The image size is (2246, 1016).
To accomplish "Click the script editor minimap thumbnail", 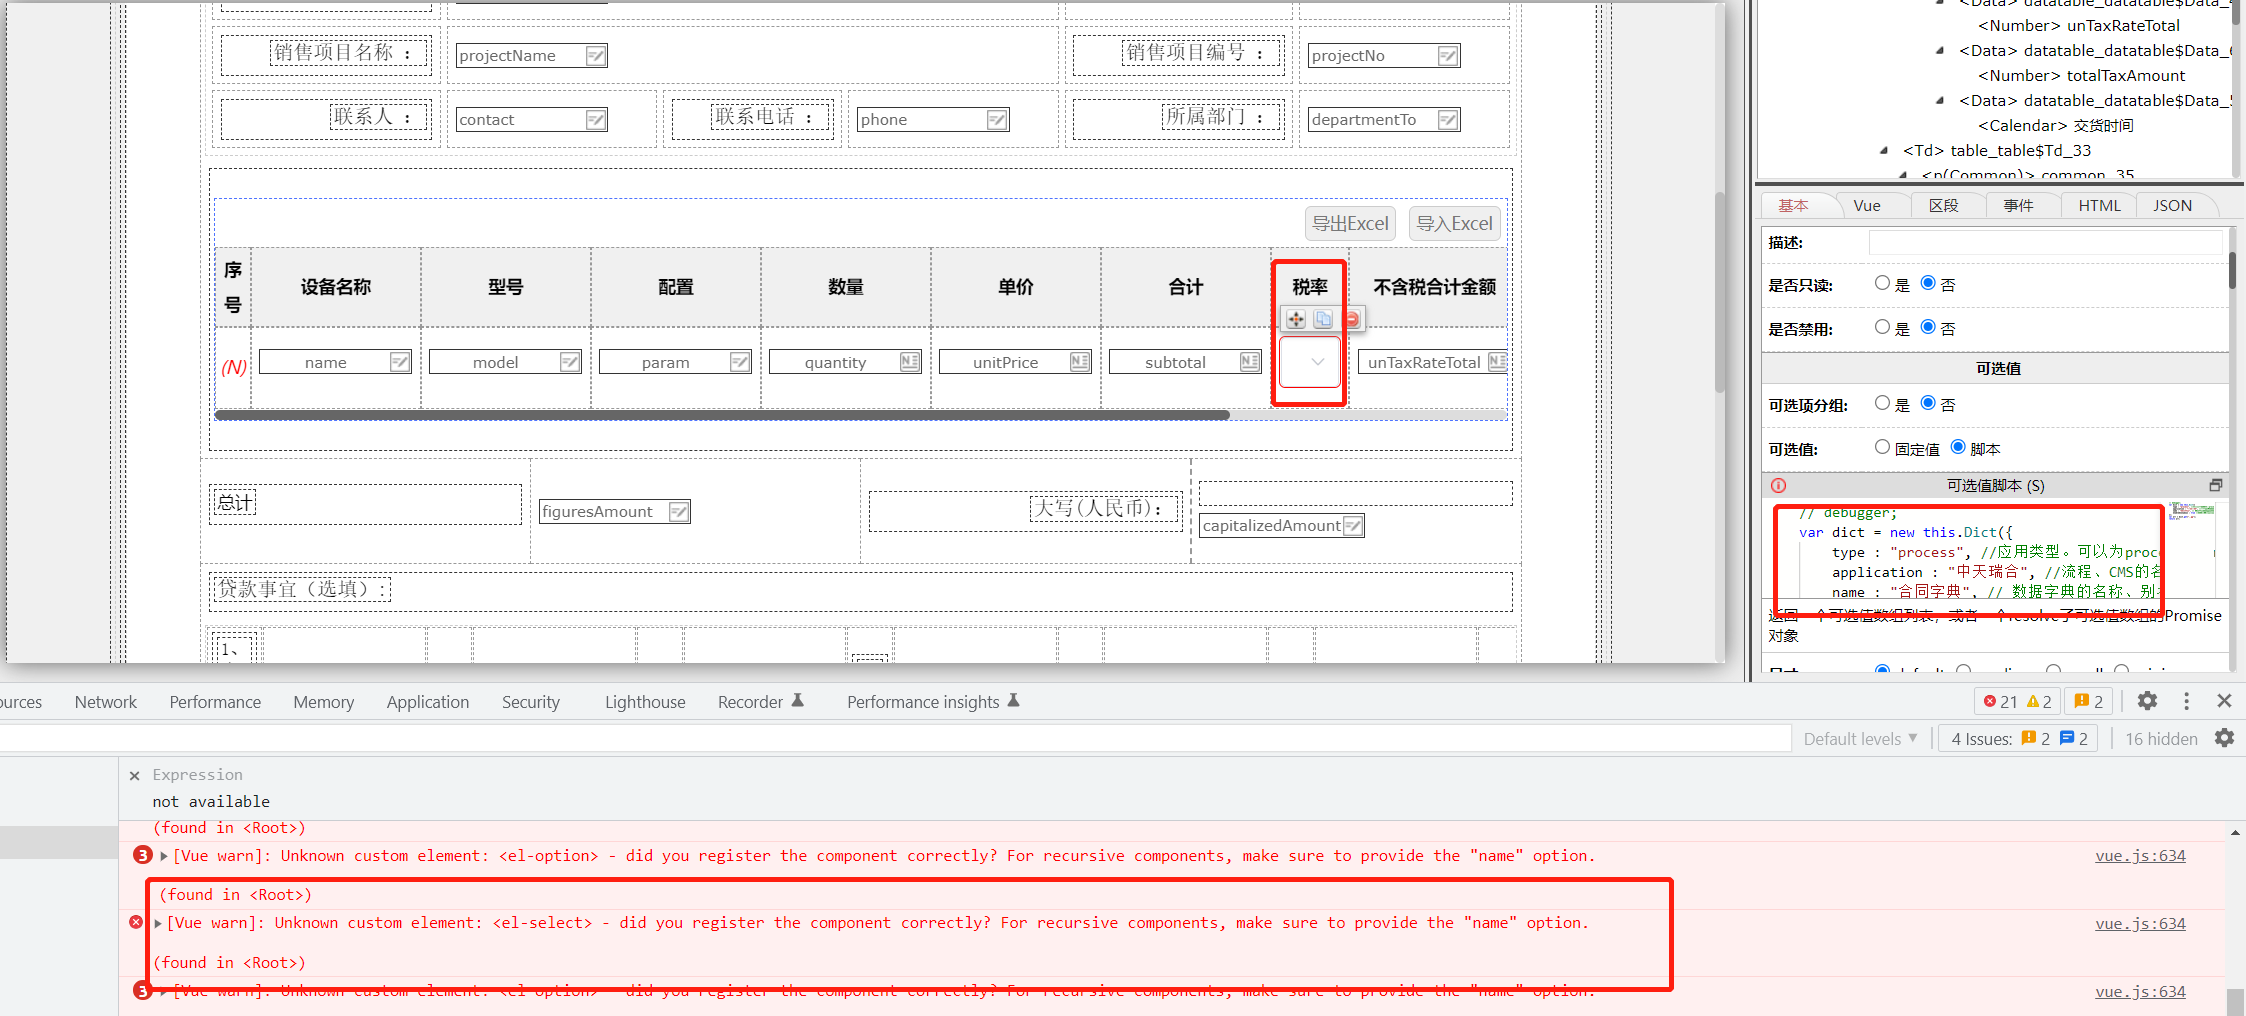I will click(2192, 511).
